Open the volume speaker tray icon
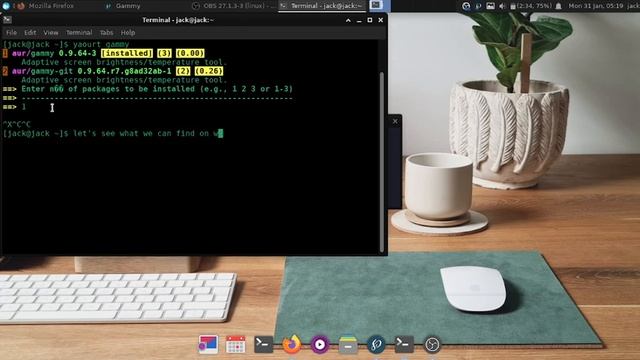Screen dimensions: 640x360 pyautogui.click(x=502, y=6)
